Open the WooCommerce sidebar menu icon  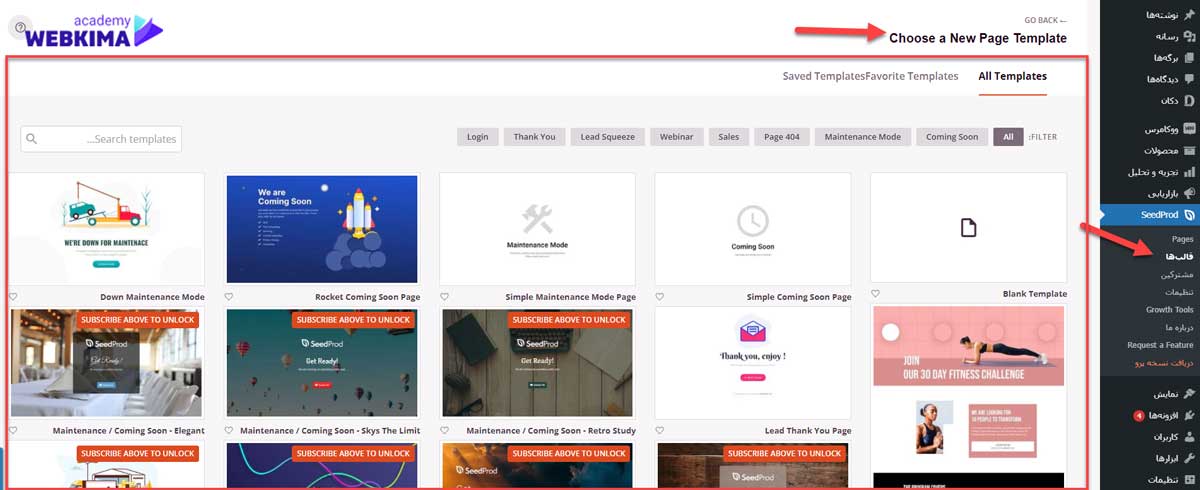[1189, 130]
